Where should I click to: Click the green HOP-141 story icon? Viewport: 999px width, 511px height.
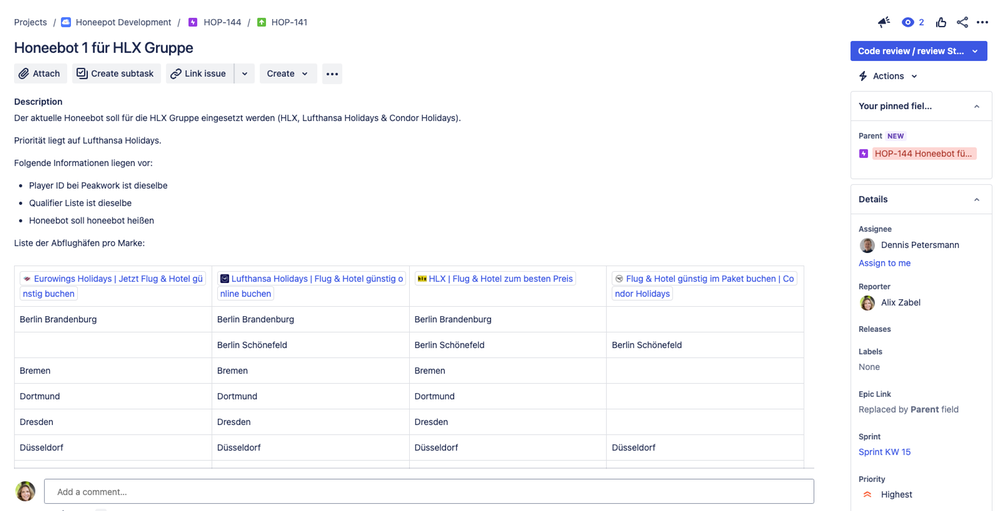click(x=261, y=22)
